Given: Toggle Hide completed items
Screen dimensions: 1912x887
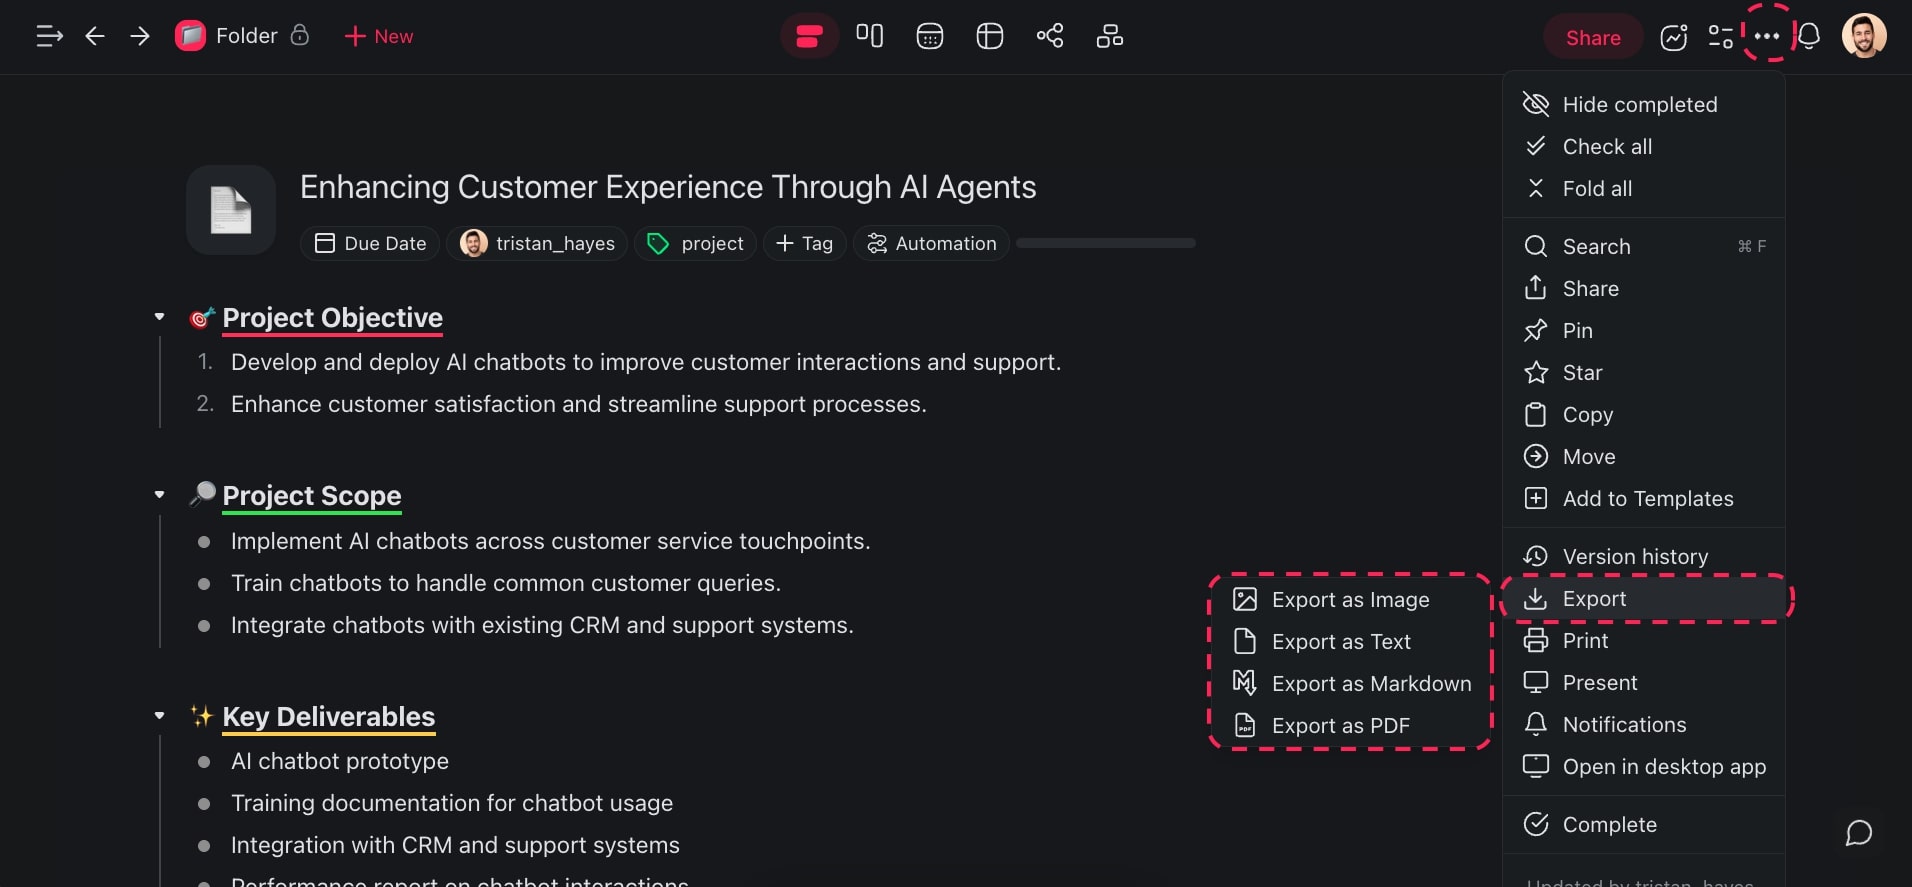Looking at the screenshot, I should tap(1638, 105).
